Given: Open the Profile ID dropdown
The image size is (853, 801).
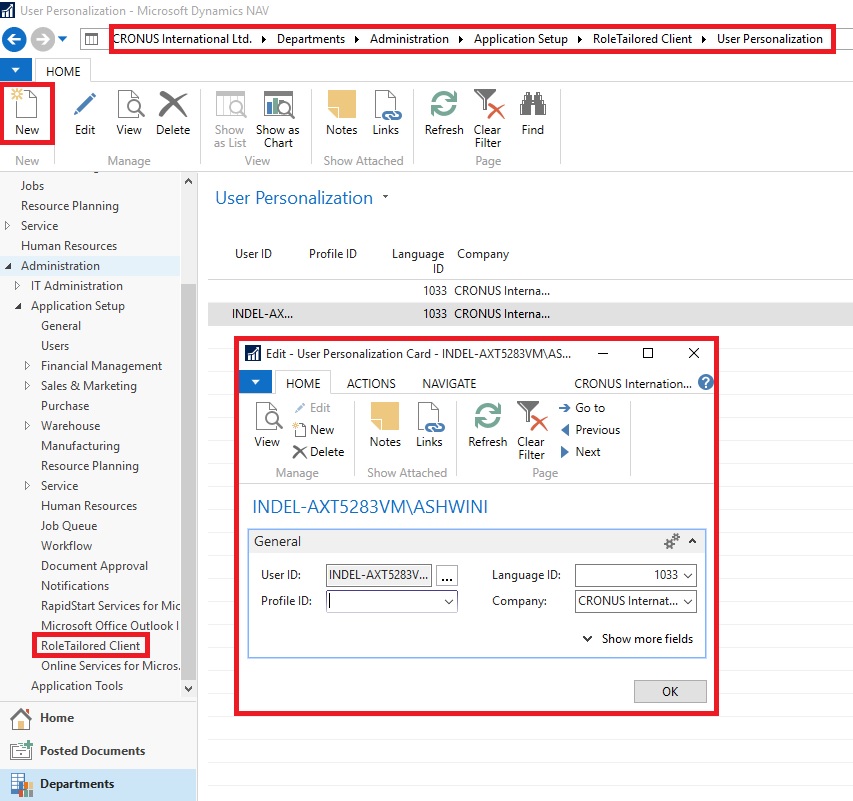Looking at the screenshot, I should coord(449,601).
